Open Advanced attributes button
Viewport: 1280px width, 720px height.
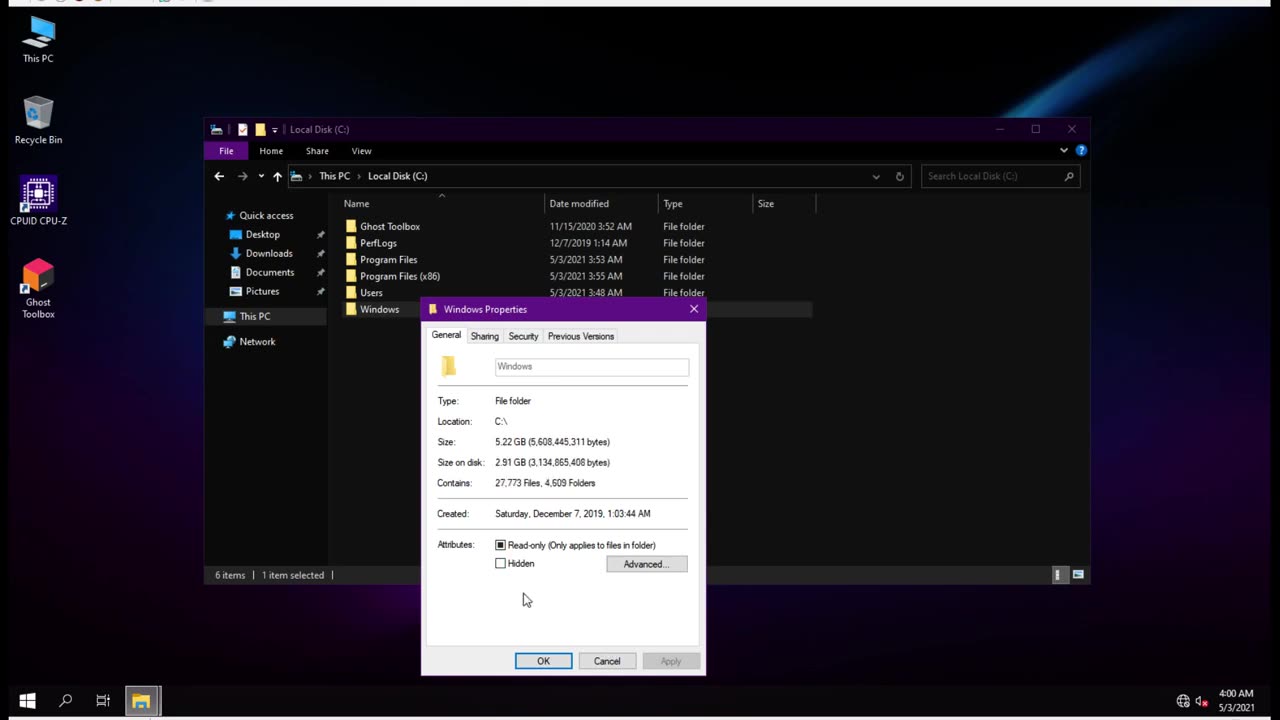[x=646, y=564]
